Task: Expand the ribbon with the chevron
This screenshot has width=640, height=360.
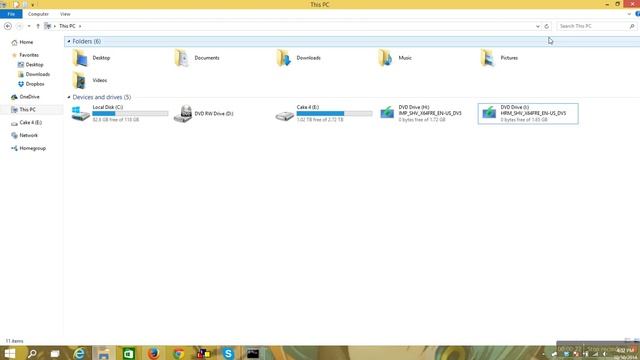Action: (629, 14)
